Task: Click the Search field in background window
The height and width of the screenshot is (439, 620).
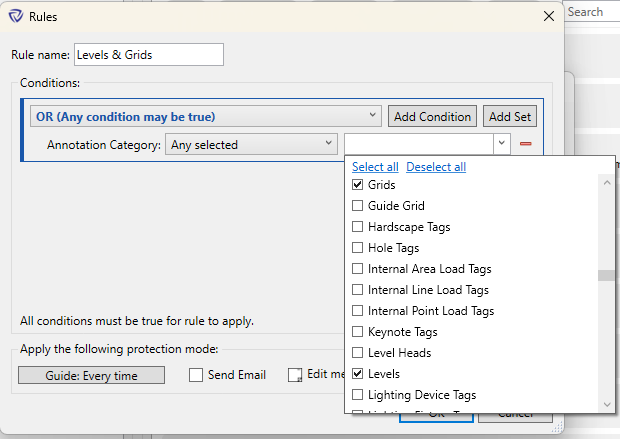Action: click(x=592, y=12)
